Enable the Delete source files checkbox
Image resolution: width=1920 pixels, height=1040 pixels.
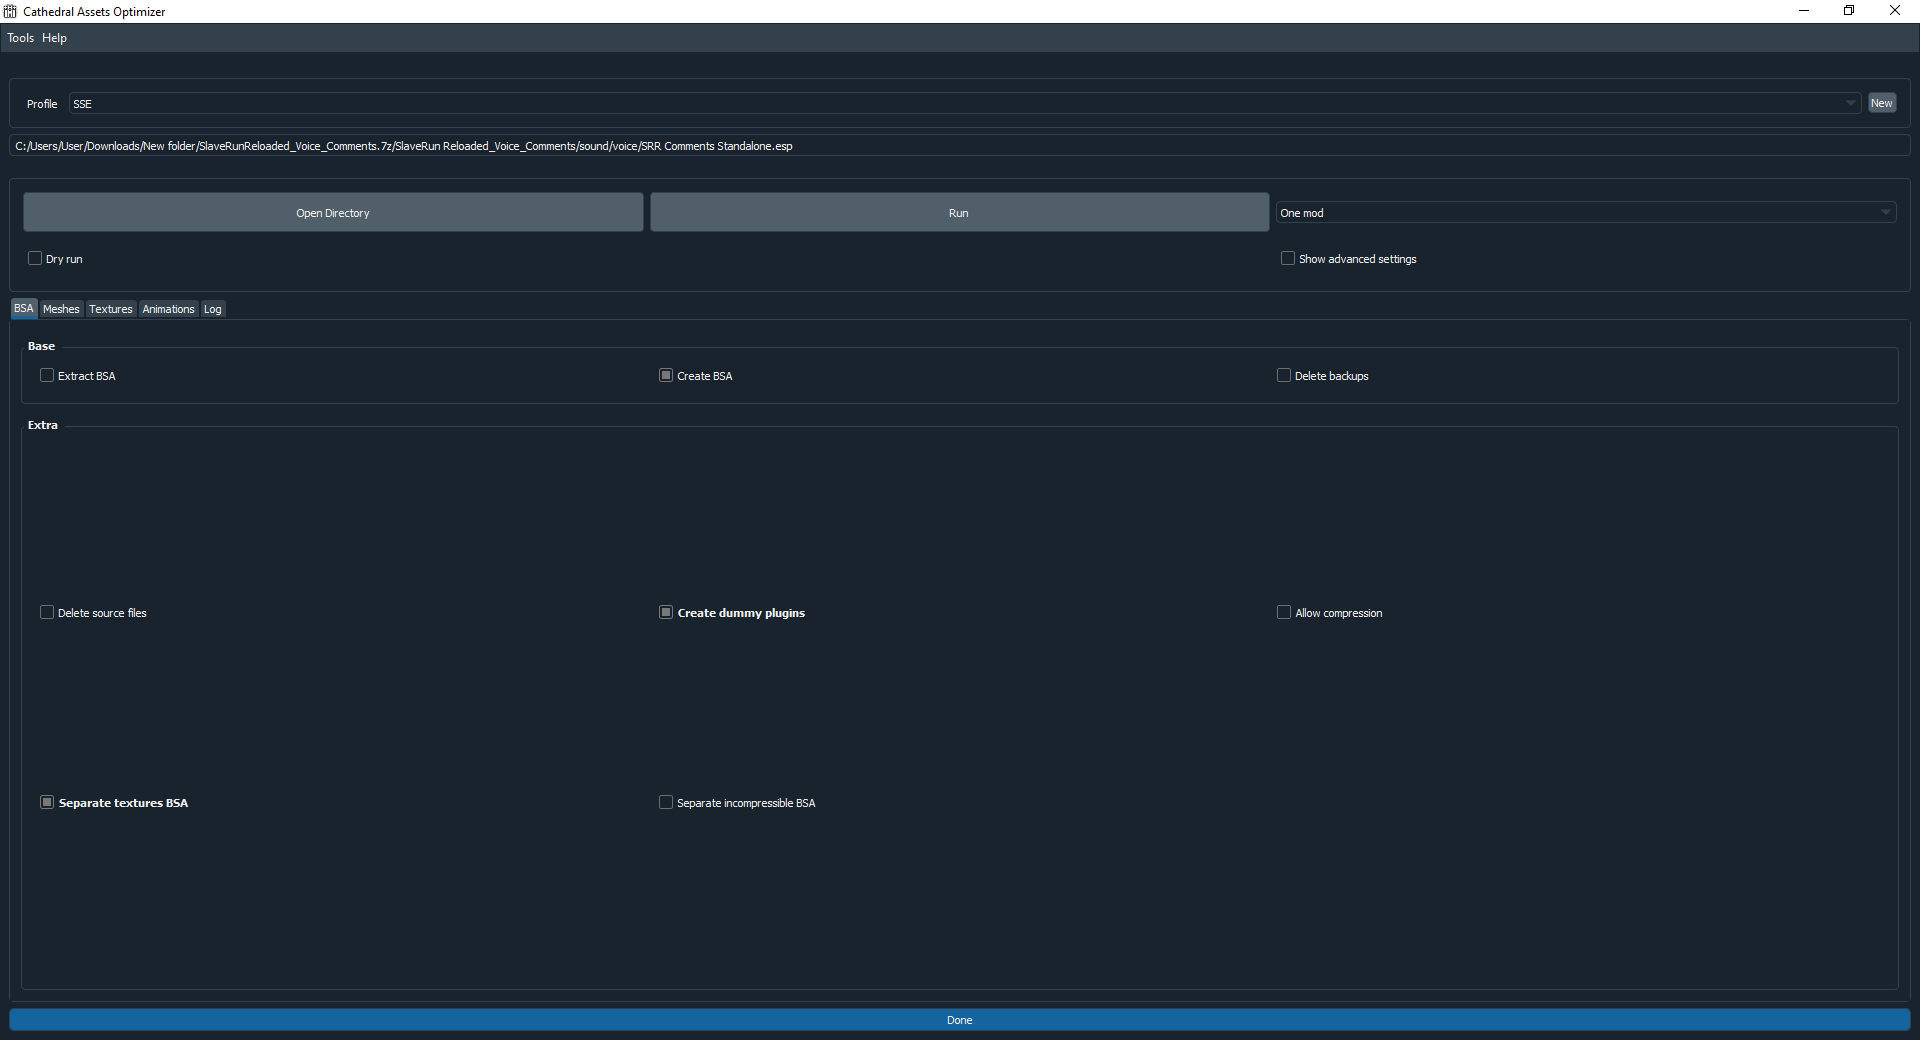click(47, 612)
